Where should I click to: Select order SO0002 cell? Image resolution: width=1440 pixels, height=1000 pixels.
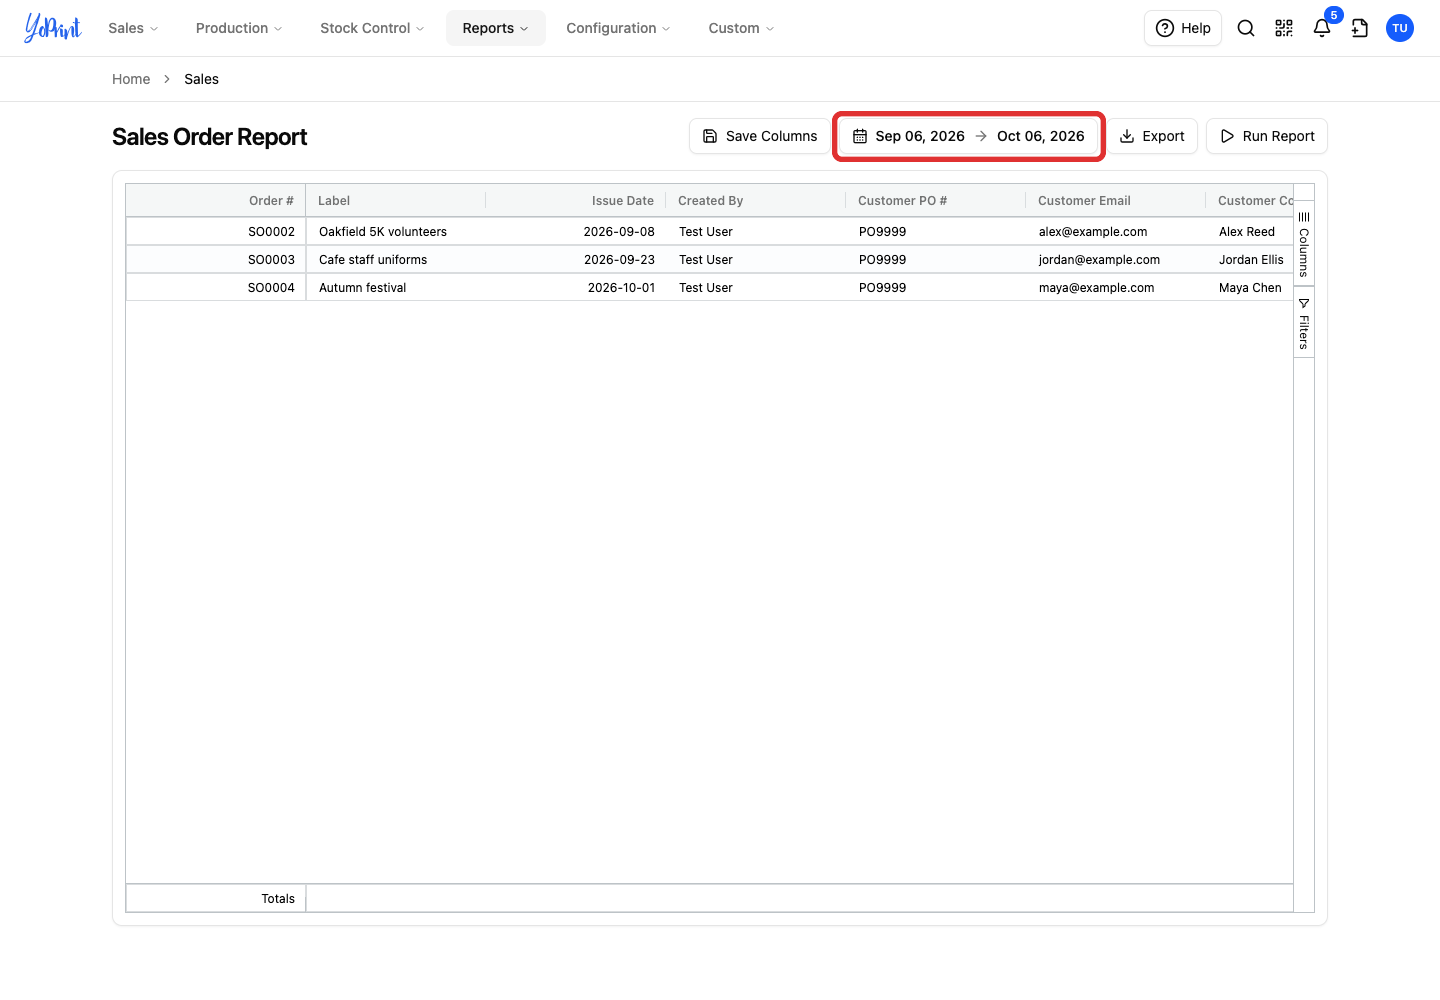pyautogui.click(x=216, y=232)
